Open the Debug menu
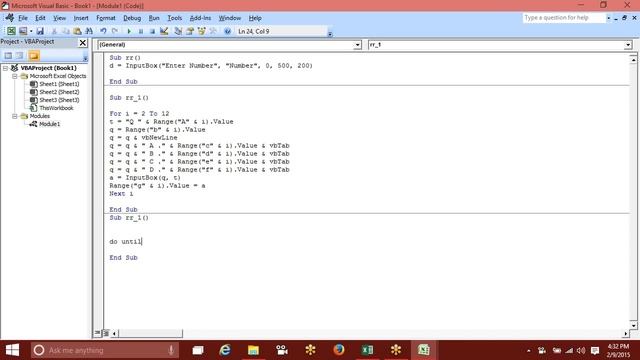 (x=132, y=18)
